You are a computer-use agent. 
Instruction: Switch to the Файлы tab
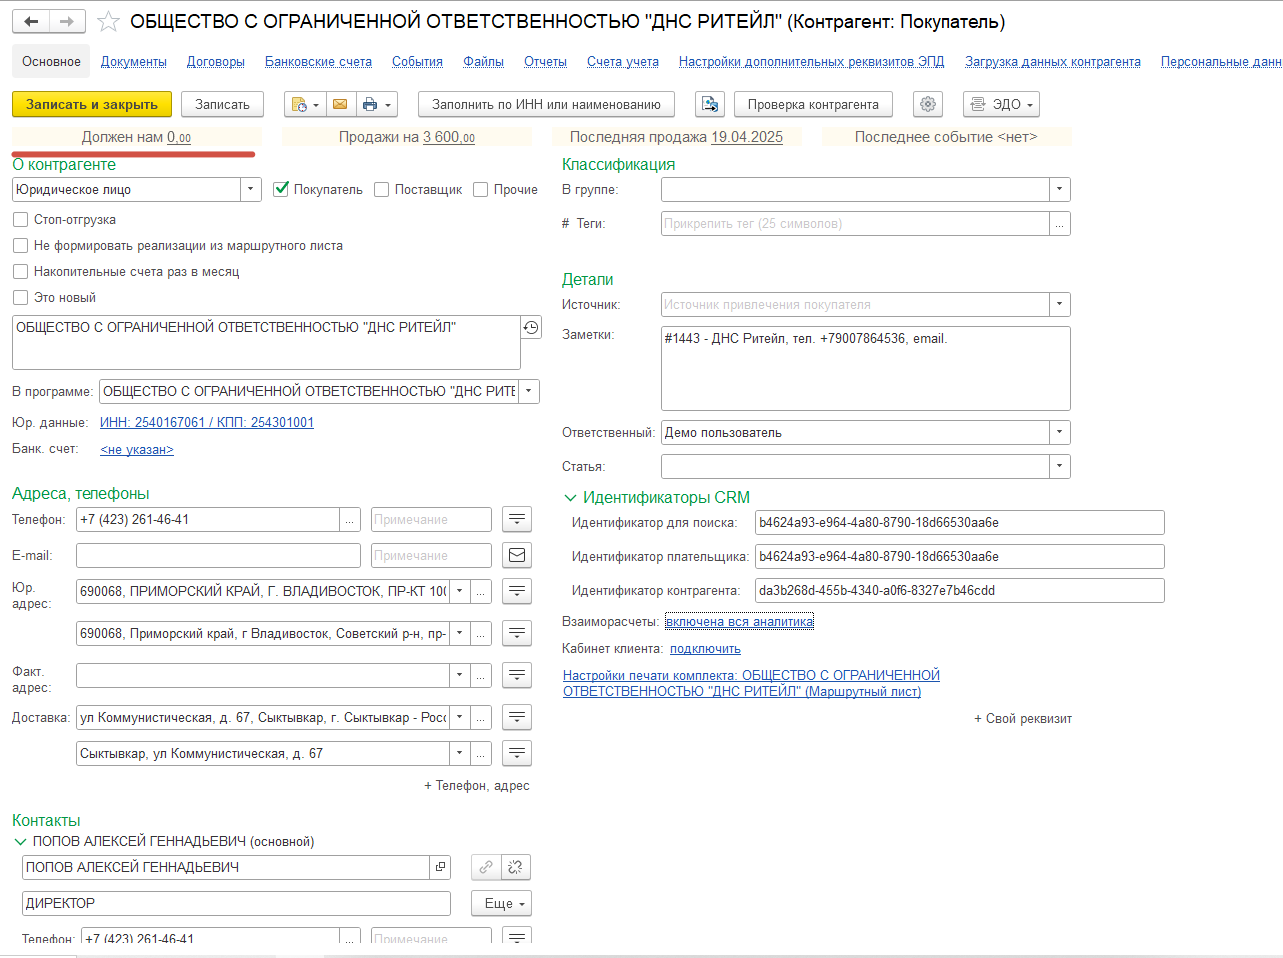click(x=483, y=61)
